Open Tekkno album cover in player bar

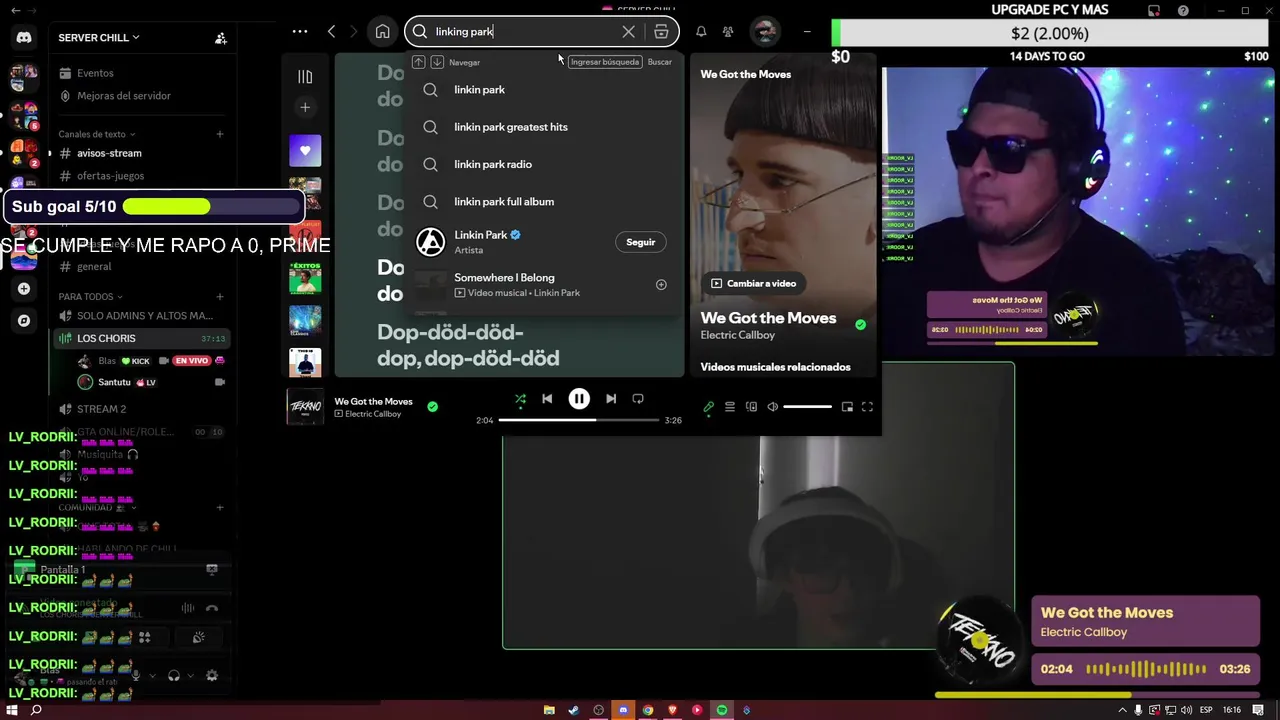[x=305, y=407]
